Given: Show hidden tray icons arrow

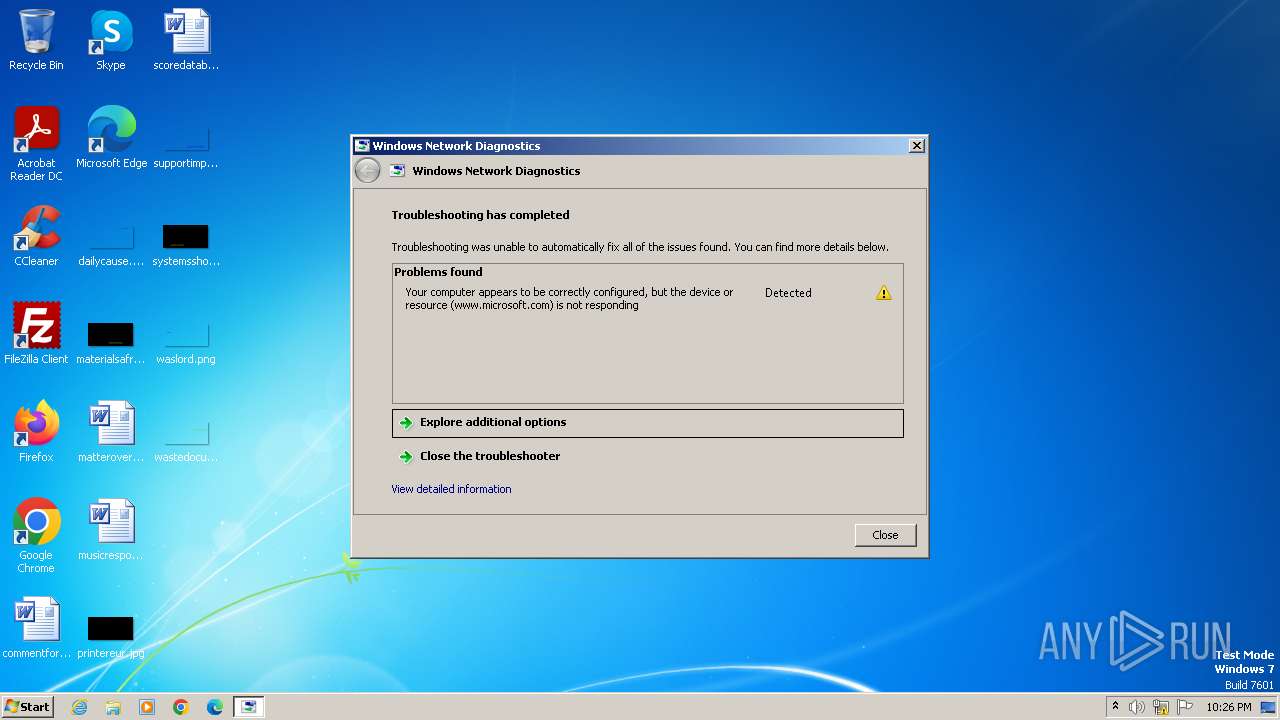Looking at the screenshot, I should 1115,706.
